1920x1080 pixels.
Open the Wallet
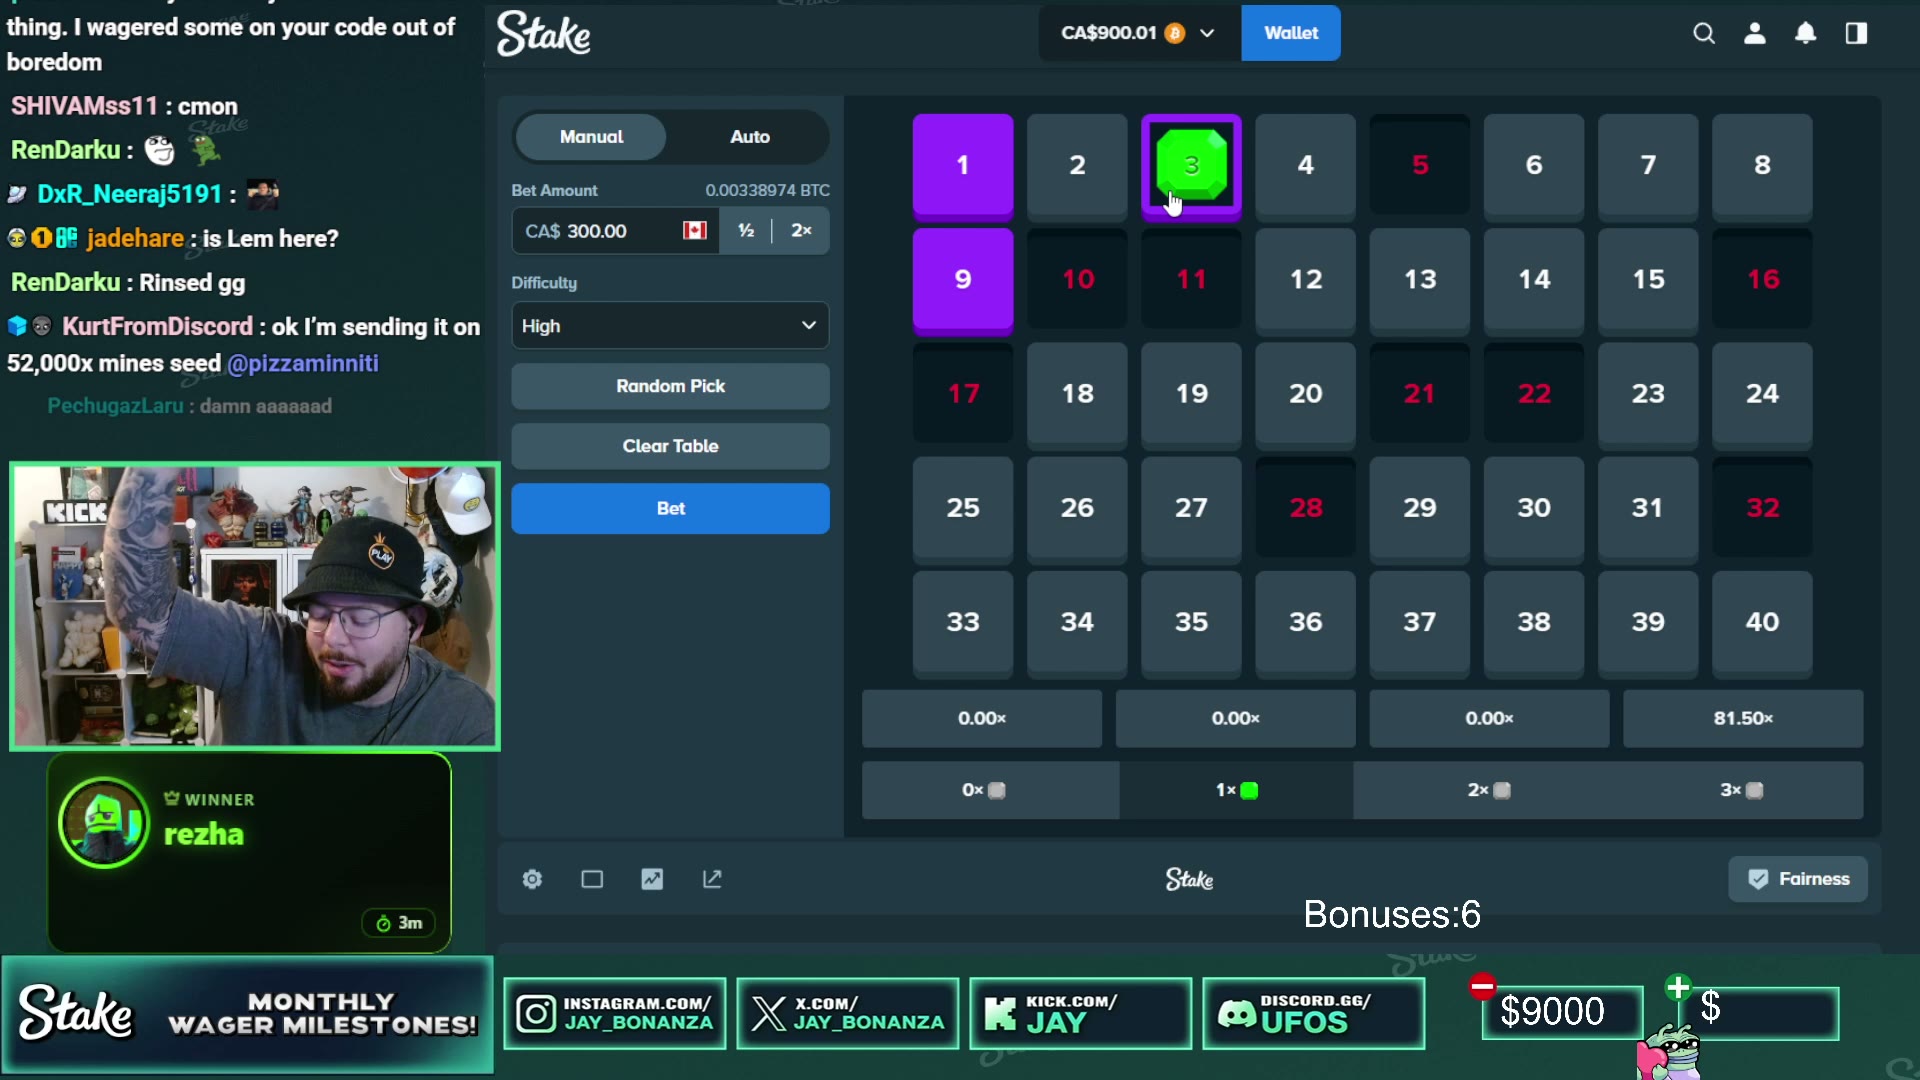click(x=1291, y=33)
